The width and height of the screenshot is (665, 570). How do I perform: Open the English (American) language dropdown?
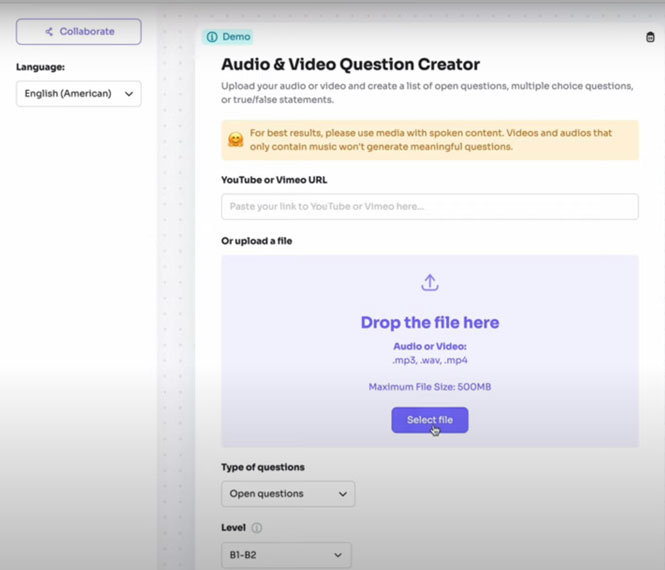click(78, 94)
